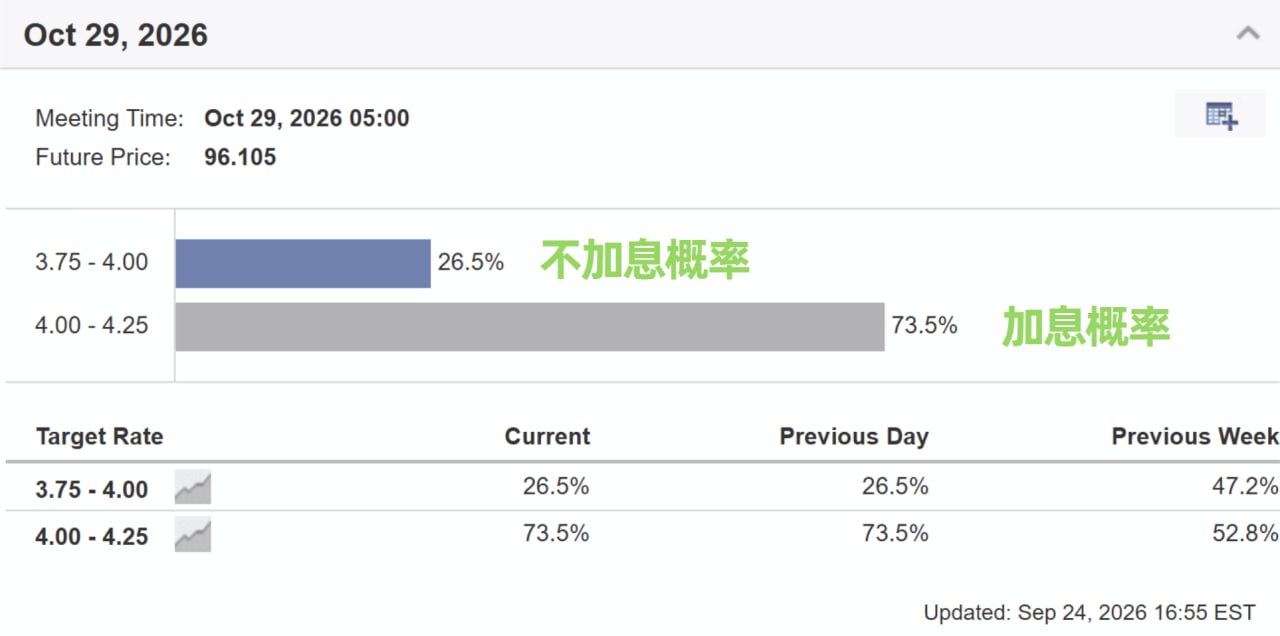Click the Oct 29, 2026 header title
Screen dimensions: 1280x636
coord(116,35)
